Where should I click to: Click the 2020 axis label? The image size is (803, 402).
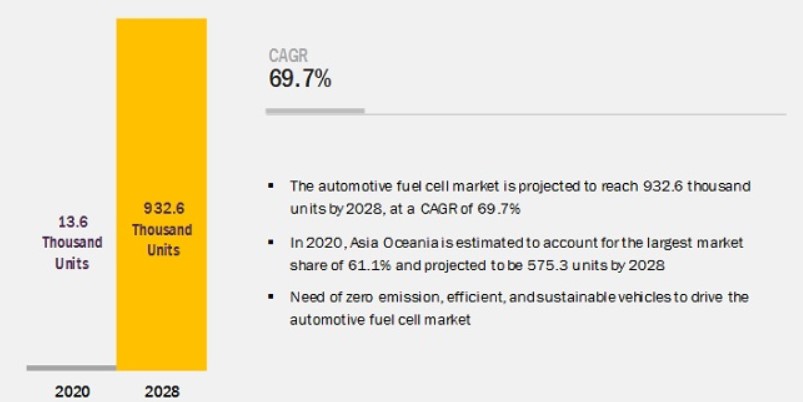point(72,392)
